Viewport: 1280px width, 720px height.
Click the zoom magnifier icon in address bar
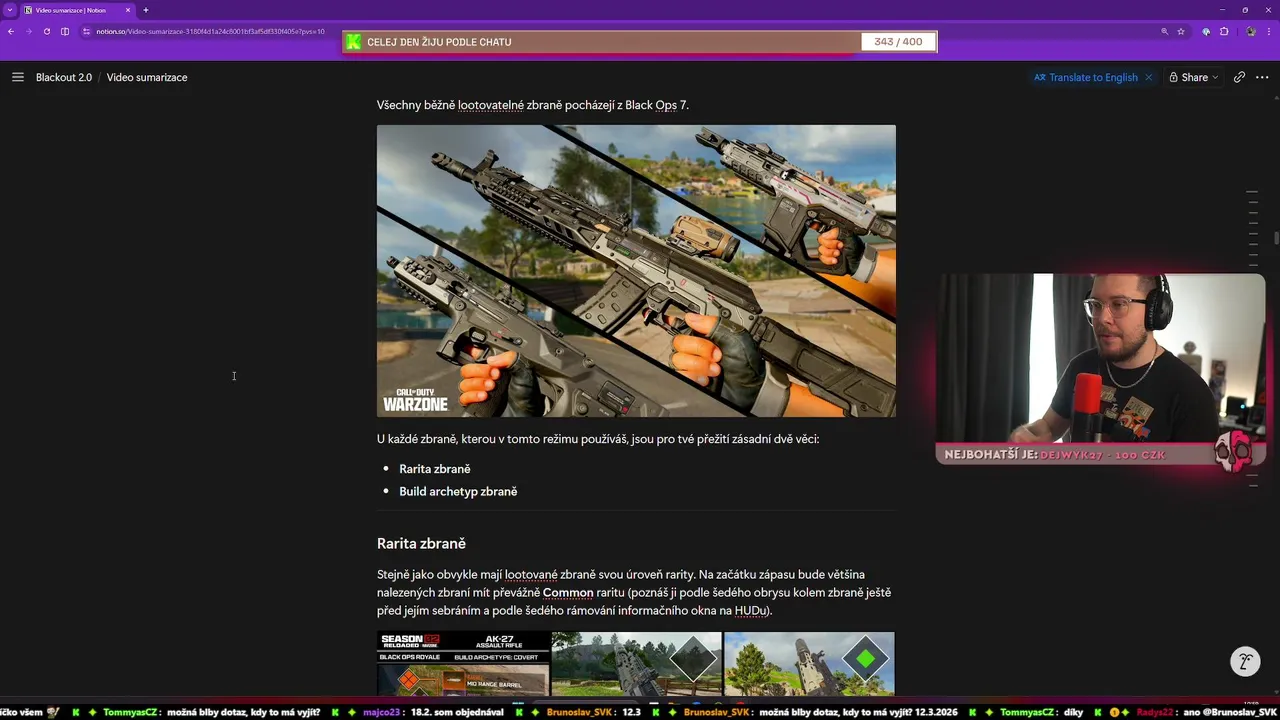(1164, 31)
